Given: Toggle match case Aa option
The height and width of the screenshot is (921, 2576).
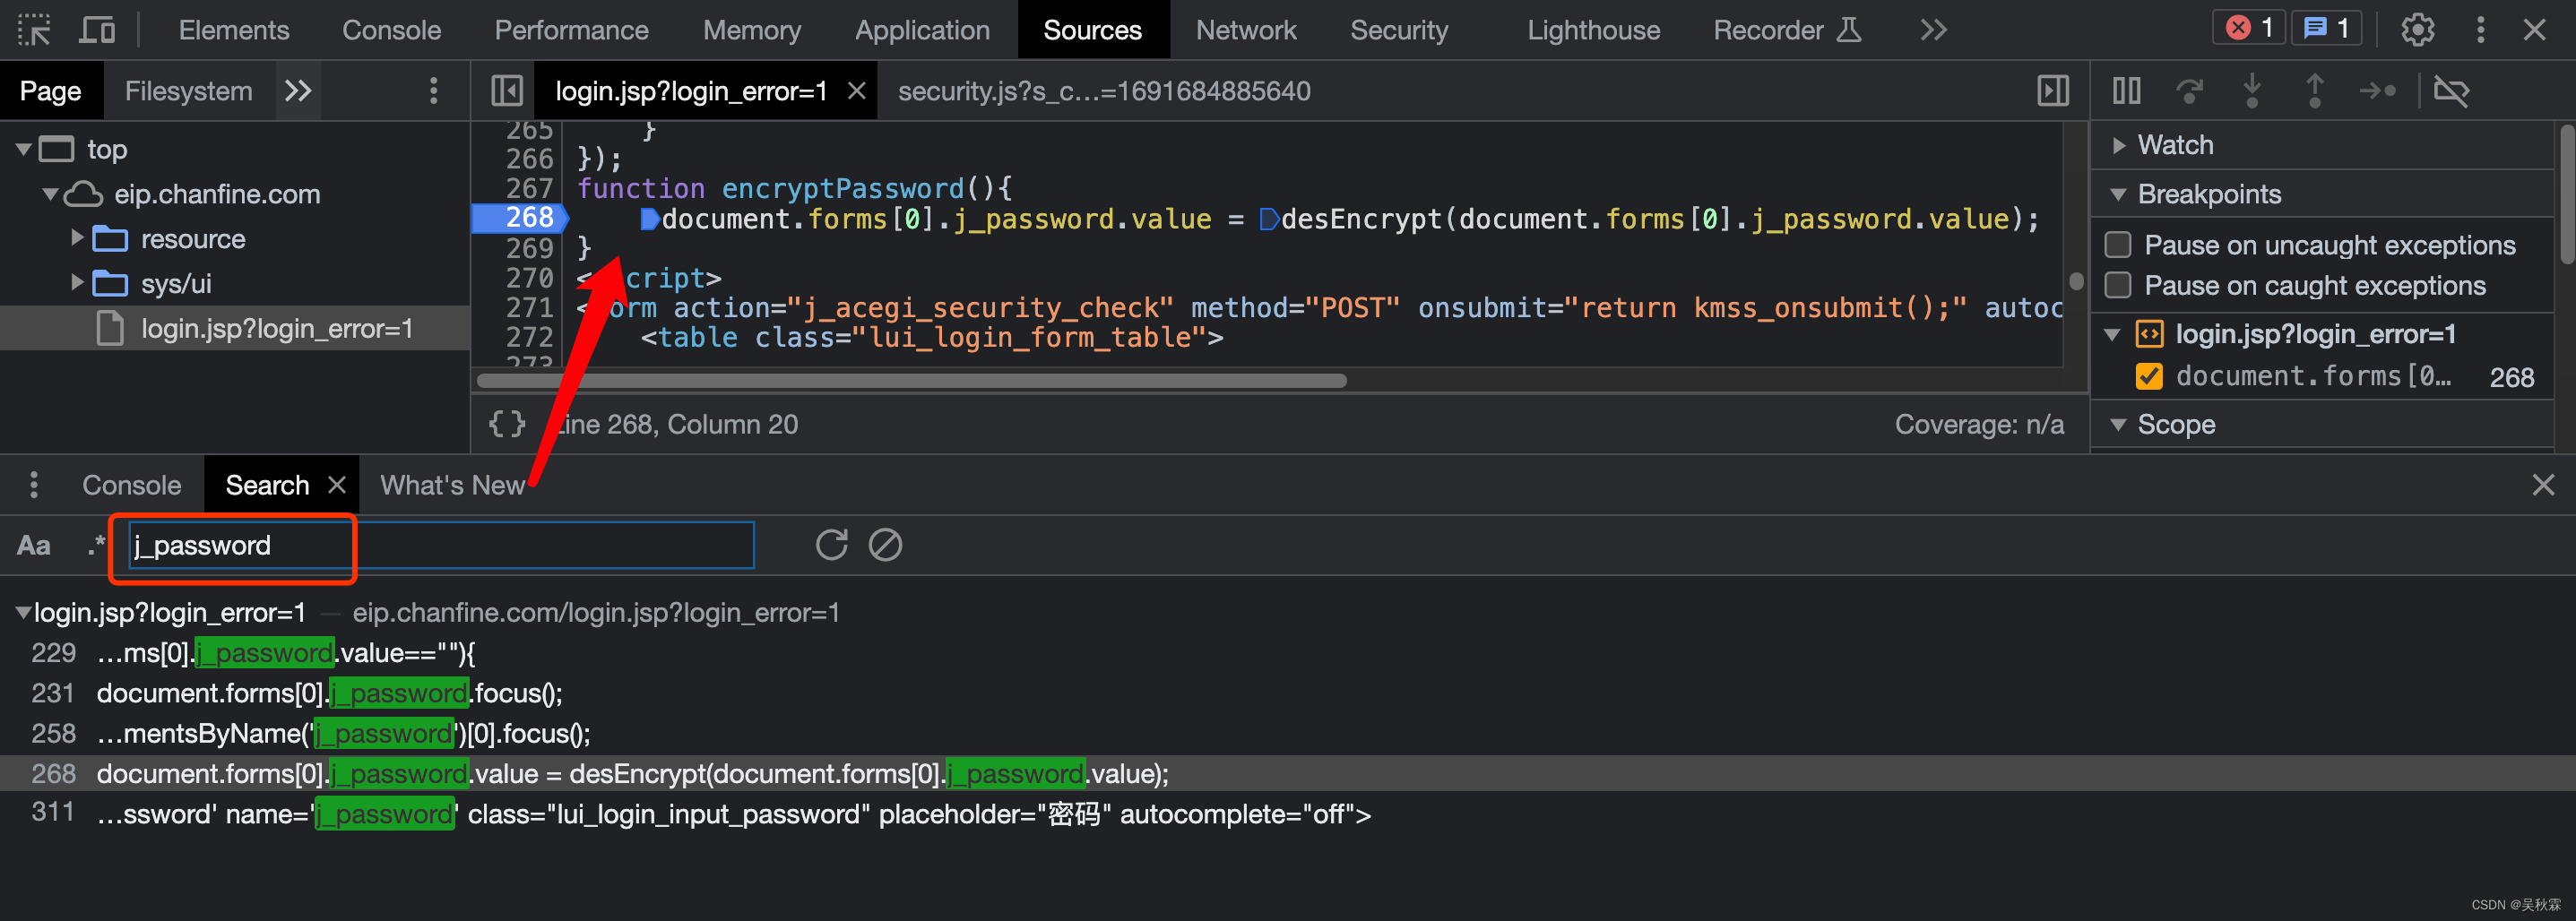Looking at the screenshot, I should 33,545.
